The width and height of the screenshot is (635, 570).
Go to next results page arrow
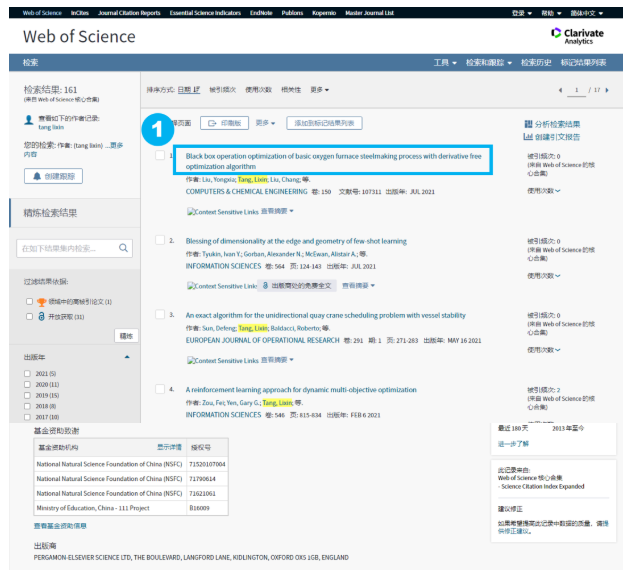607,90
